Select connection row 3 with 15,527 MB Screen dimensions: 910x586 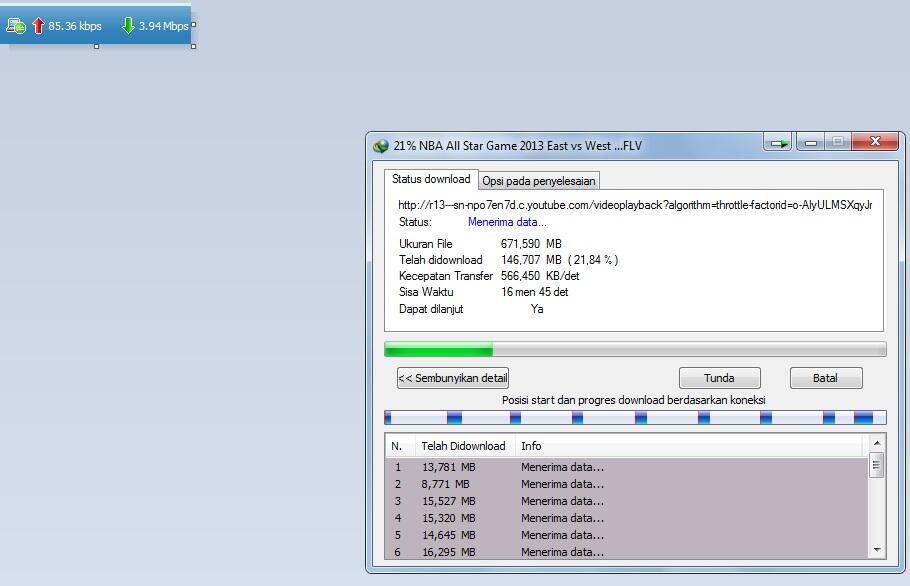pos(627,501)
